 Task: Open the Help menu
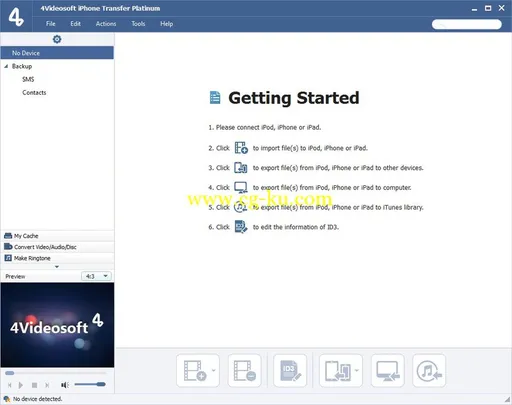click(x=166, y=24)
